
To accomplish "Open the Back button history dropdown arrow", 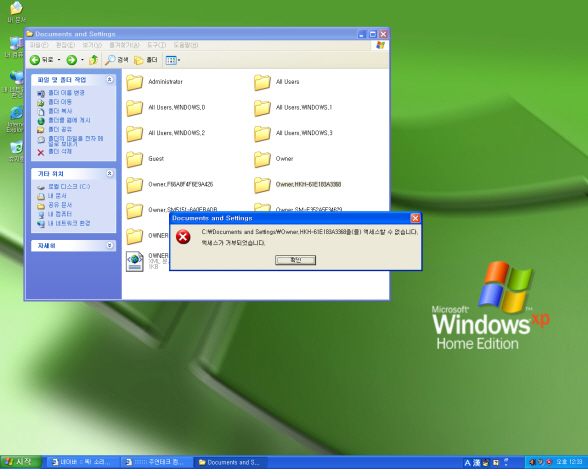I will coord(59,60).
